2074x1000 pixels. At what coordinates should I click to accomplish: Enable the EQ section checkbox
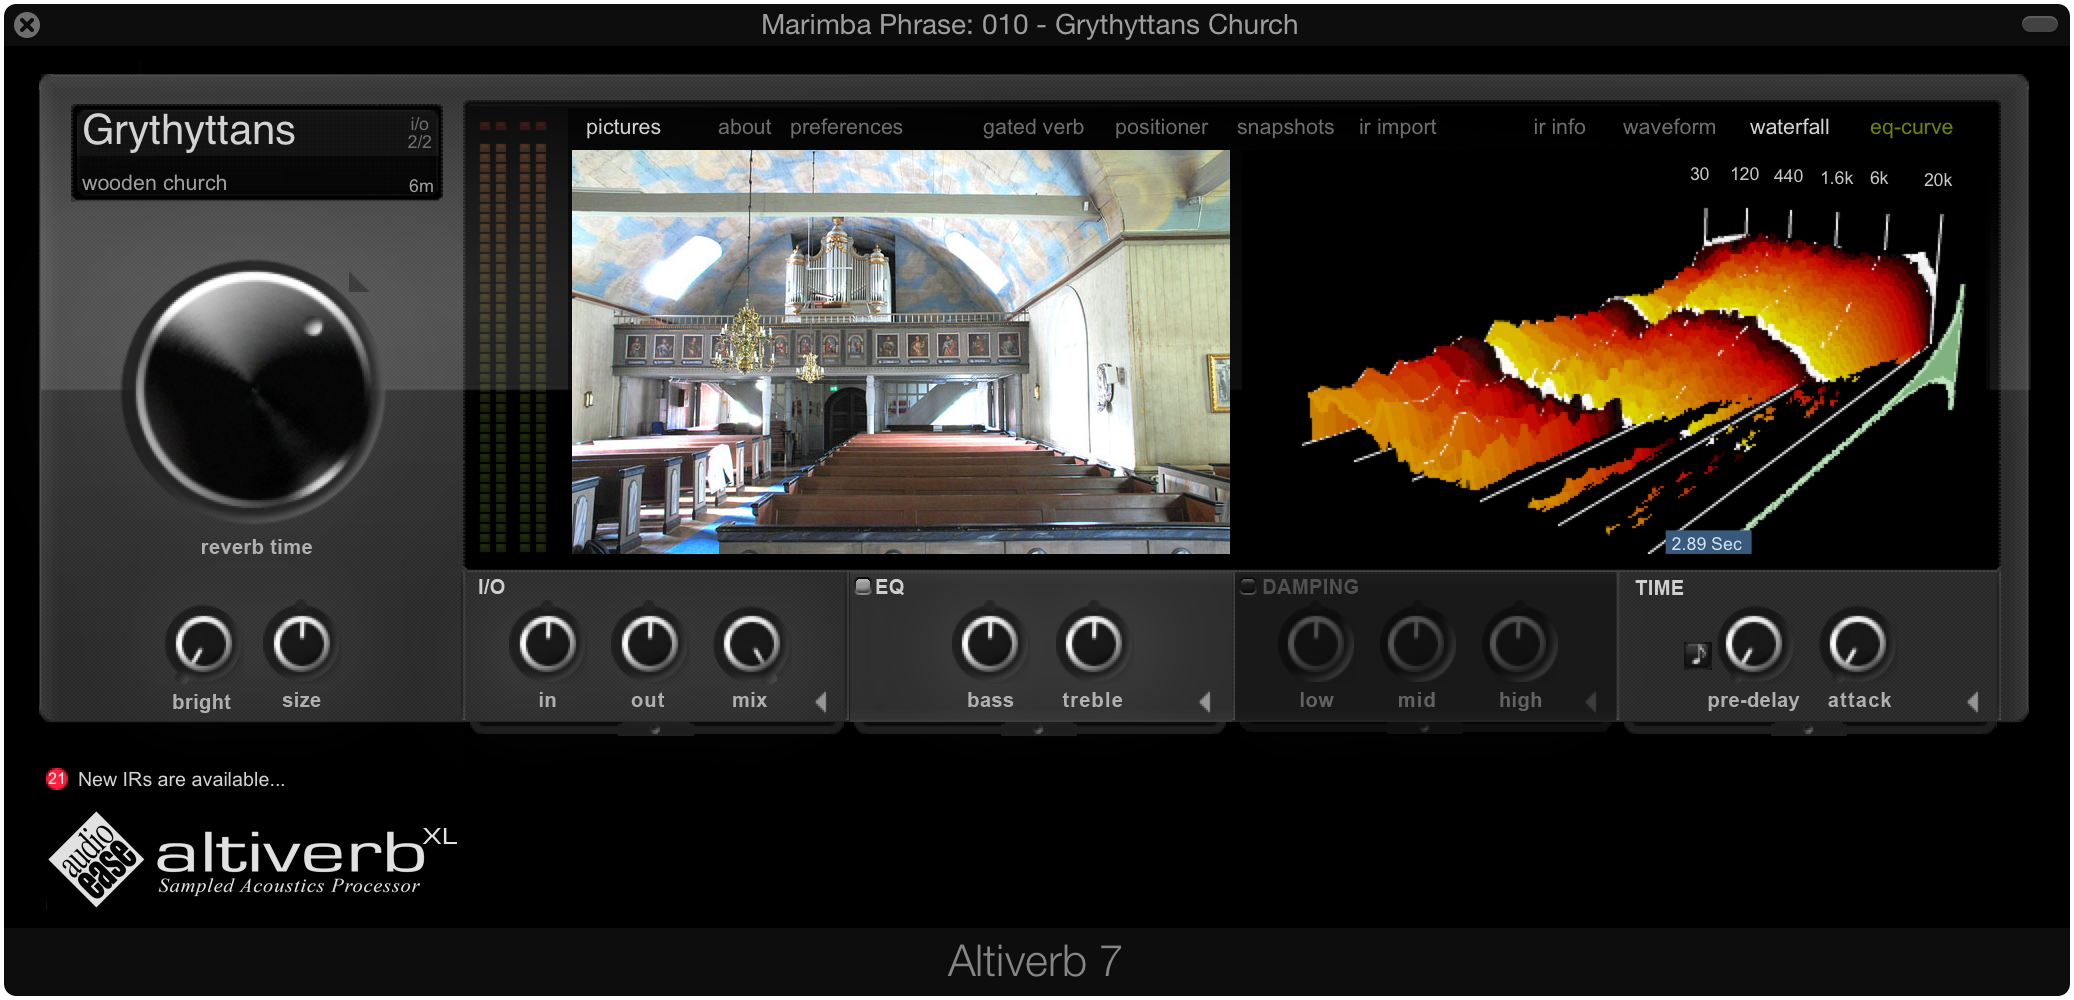[862, 587]
